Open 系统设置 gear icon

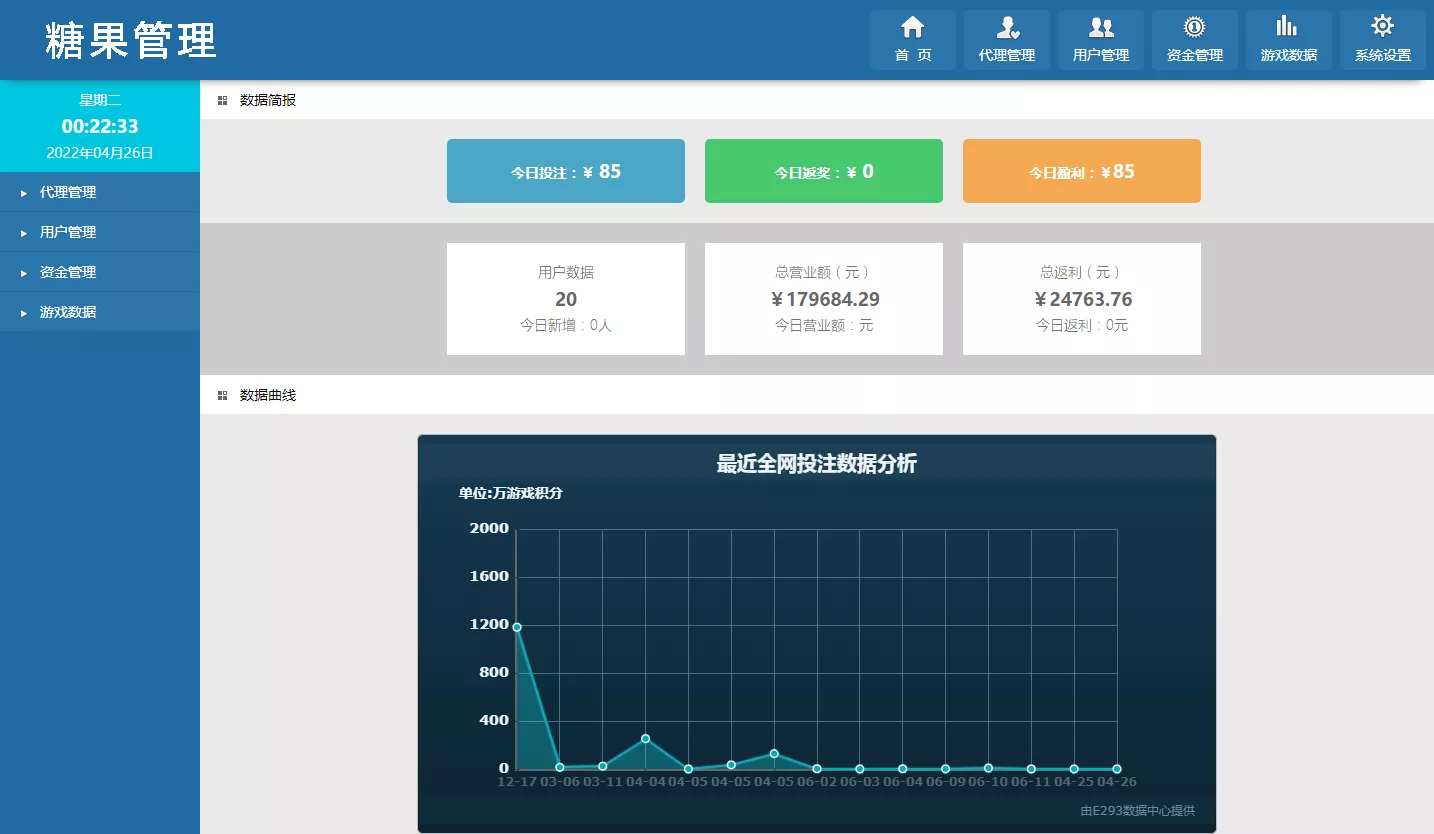pos(1382,27)
